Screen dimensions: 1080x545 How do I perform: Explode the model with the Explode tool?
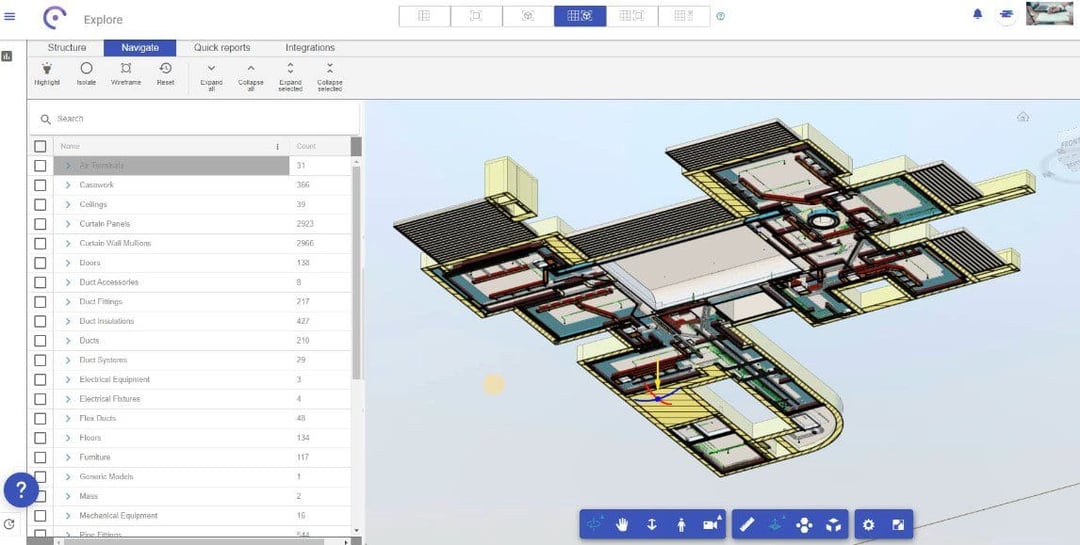[804, 525]
